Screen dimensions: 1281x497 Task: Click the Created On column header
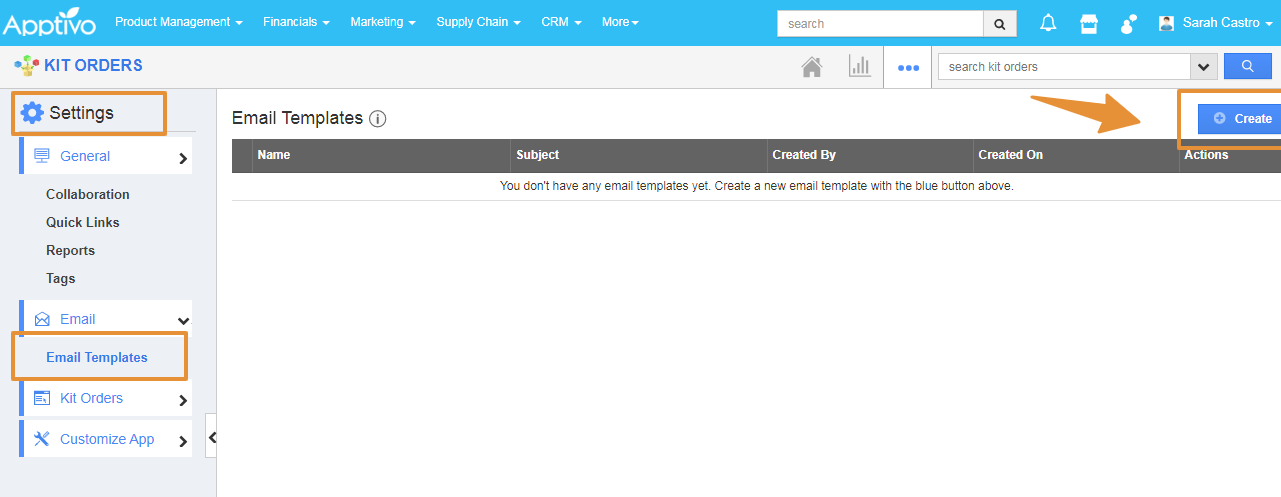(1010, 155)
